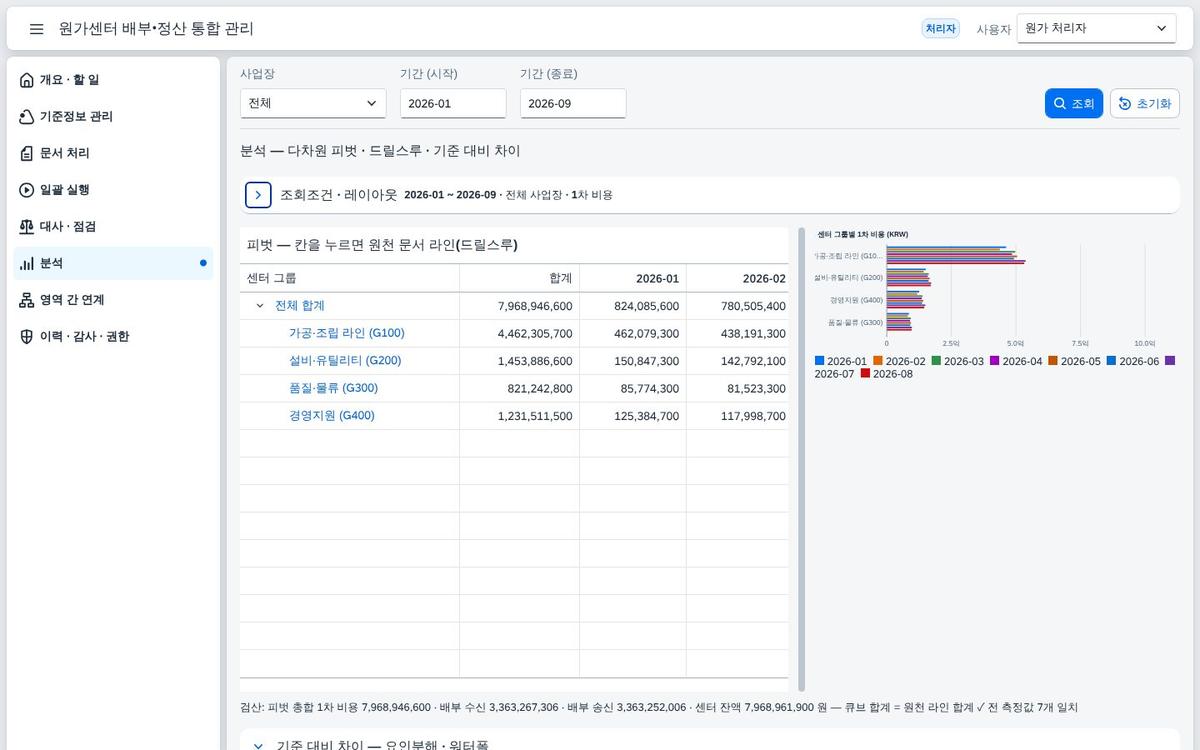Click the 품질·물류 (G300) row in the pivot
Viewport: 1200px width, 750px height.
[x=333, y=388]
